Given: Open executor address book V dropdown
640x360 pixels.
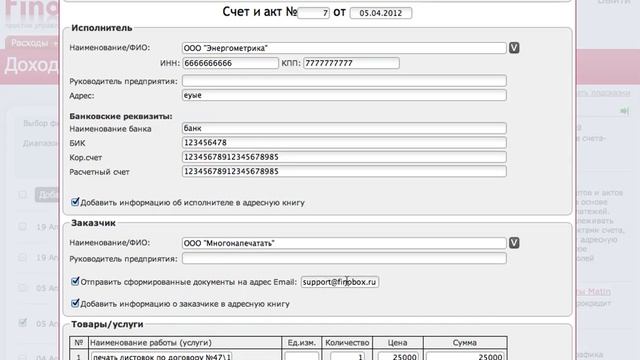Looking at the screenshot, I should 514,48.
